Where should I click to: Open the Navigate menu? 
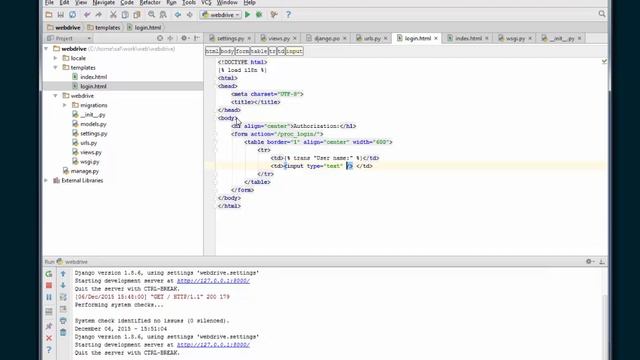coord(103,2)
